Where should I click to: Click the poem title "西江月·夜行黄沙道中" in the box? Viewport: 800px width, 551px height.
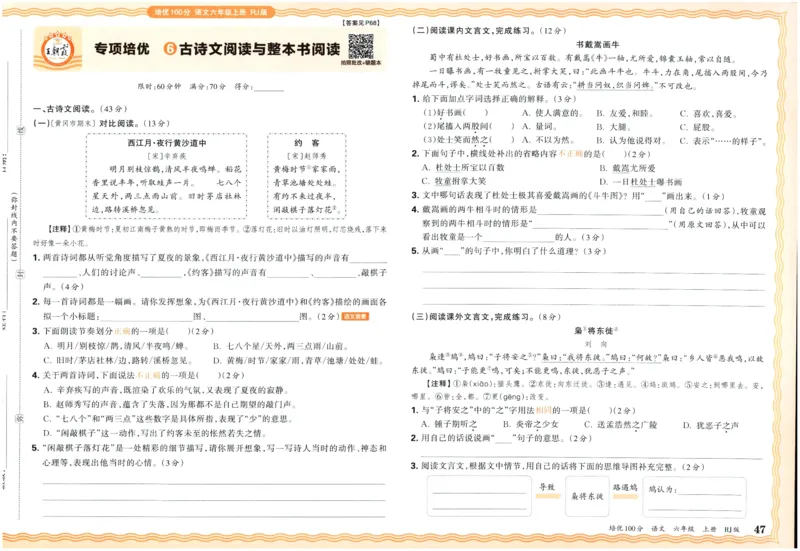[x=167, y=143]
